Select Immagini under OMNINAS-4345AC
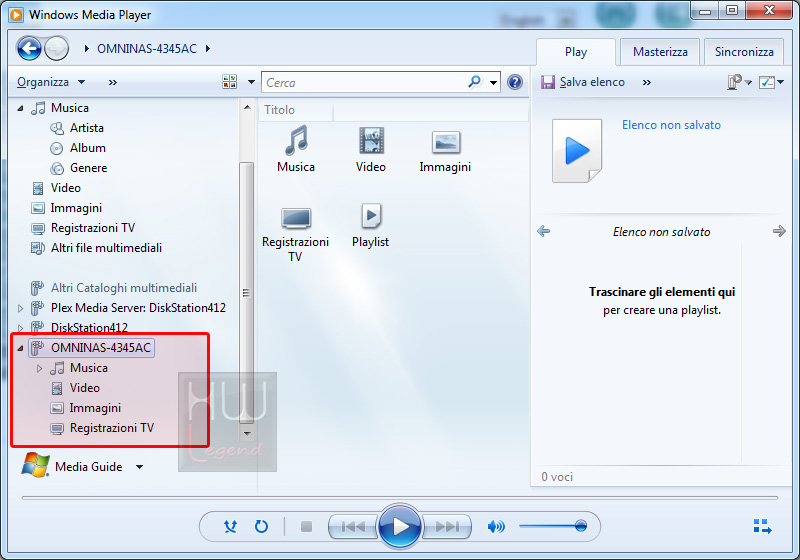Viewport: 800px width, 560px height. click(x=95, y=408)
